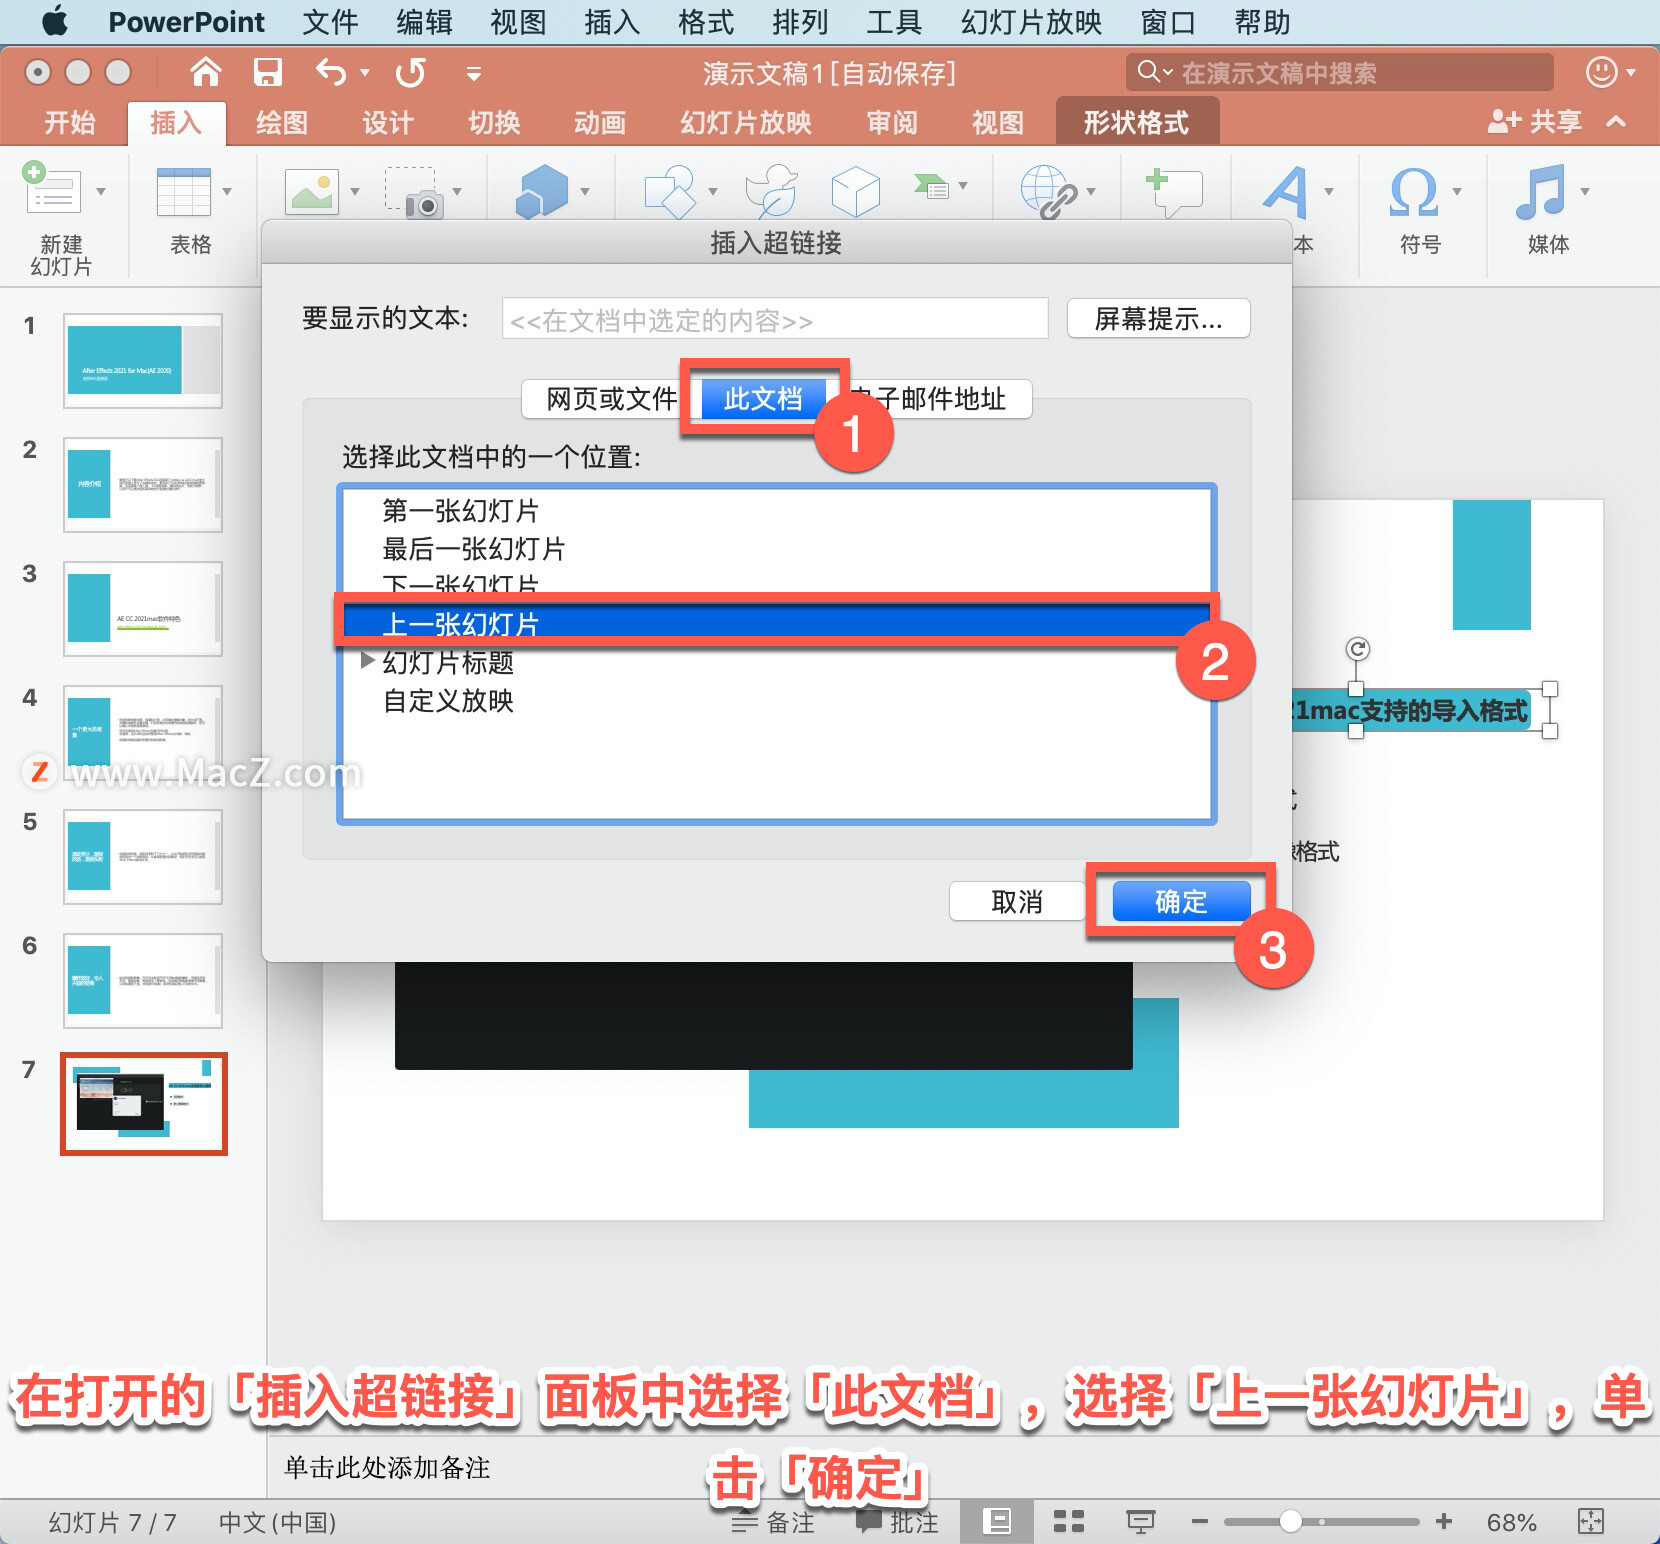This screenshot has width=1660, height=1544.
Task: Open the undo history dropdown arrow
Action: coord(365,72)
